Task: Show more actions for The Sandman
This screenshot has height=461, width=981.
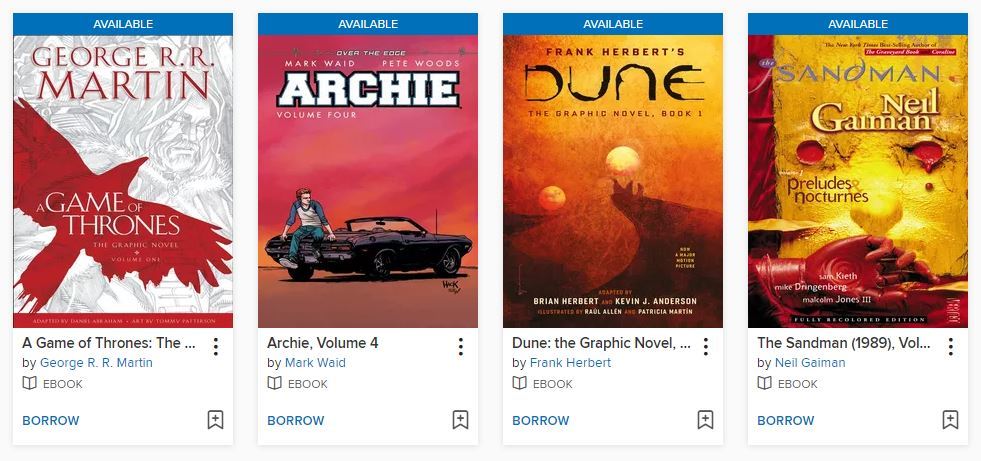Action: pos(951,347)
